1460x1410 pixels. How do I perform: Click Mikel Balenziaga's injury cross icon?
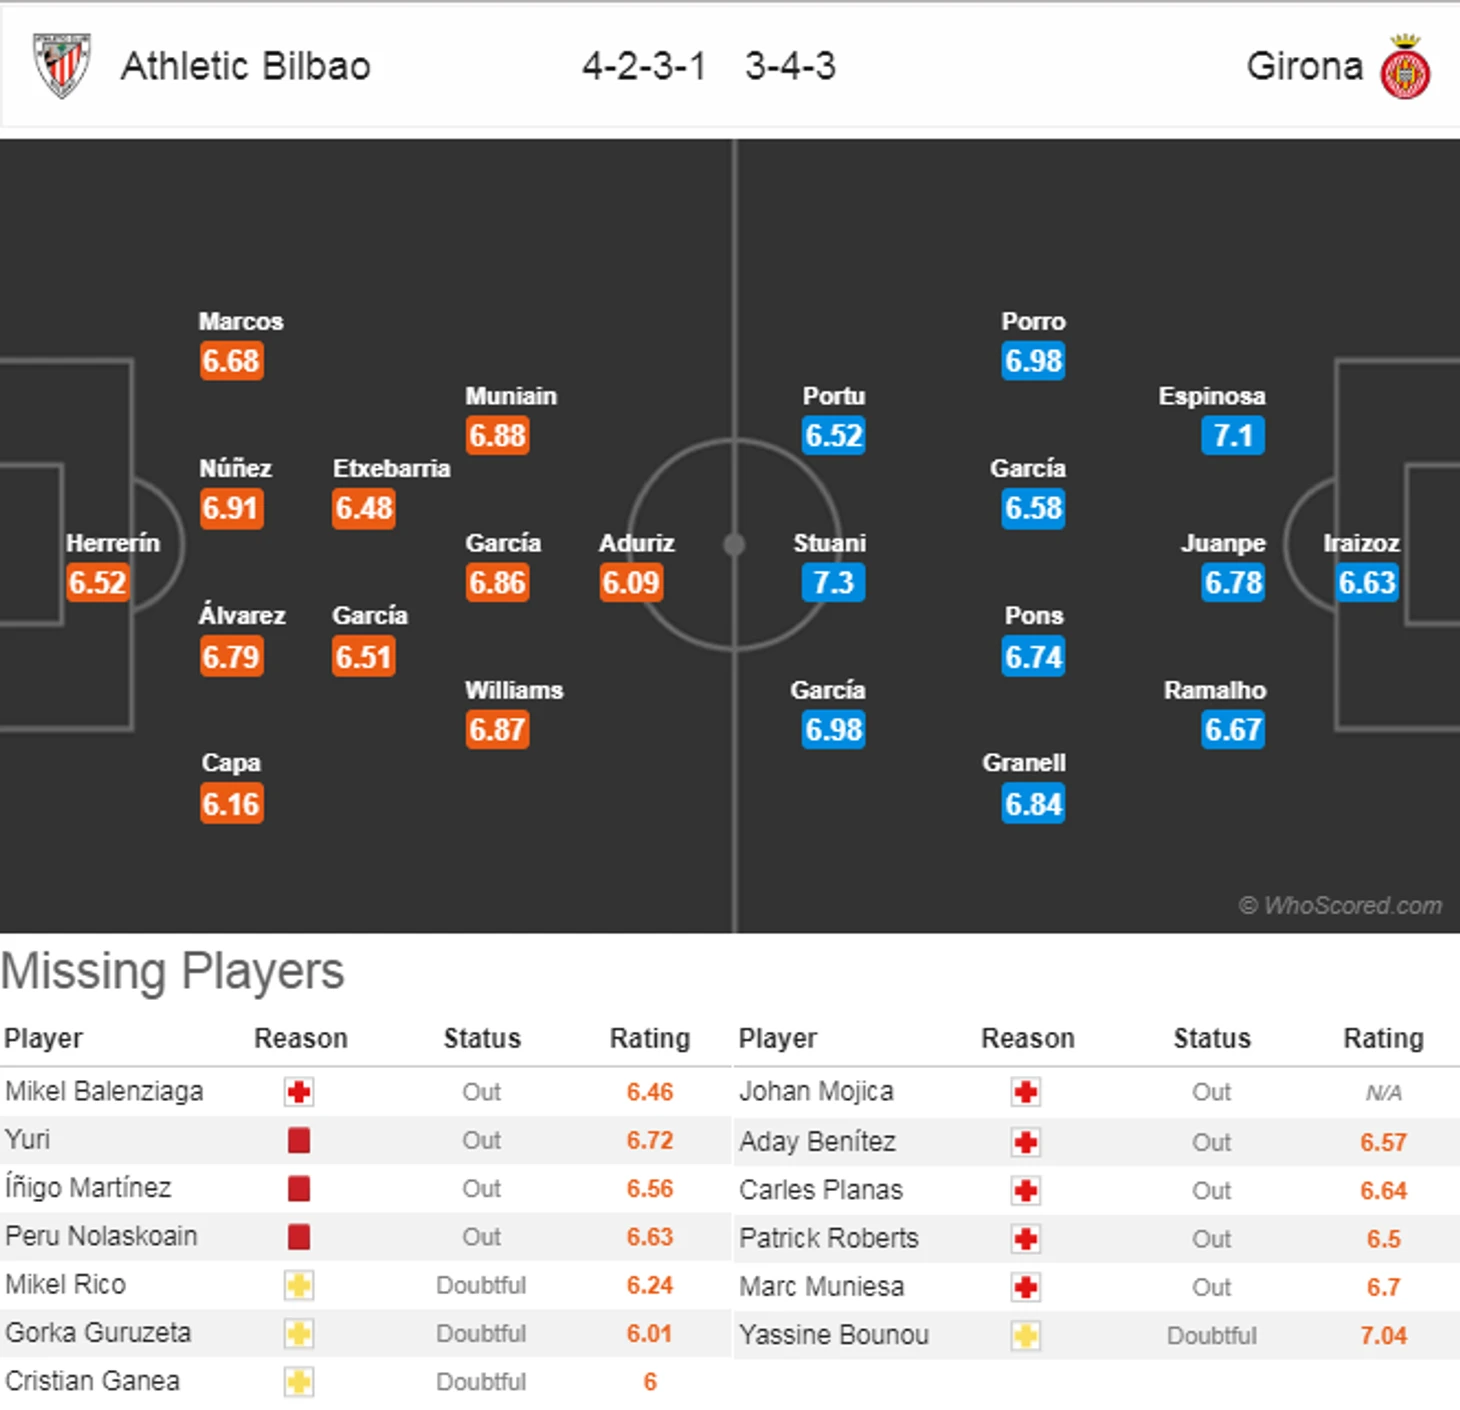click(x=299, y=1092)
